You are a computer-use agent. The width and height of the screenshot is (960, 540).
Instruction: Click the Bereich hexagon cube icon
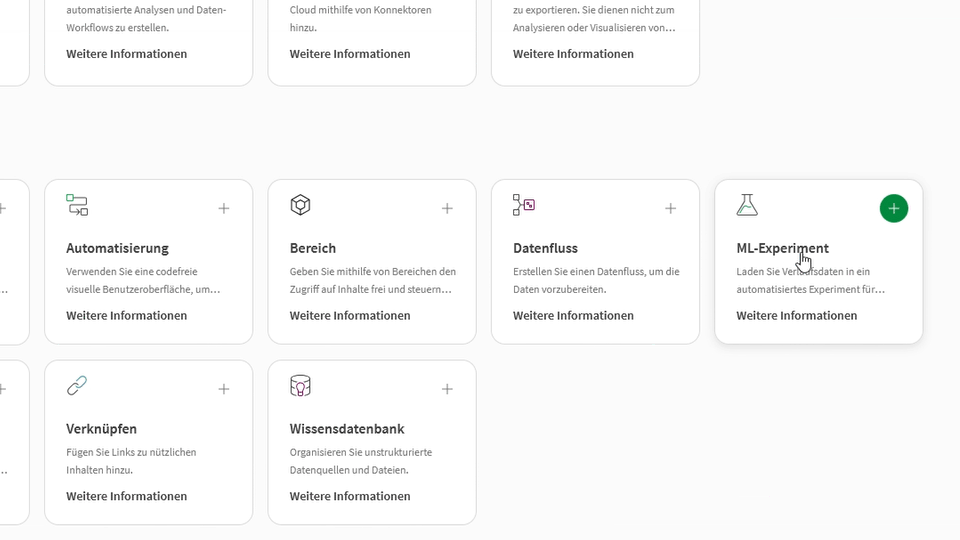click(x=300, y=205)
